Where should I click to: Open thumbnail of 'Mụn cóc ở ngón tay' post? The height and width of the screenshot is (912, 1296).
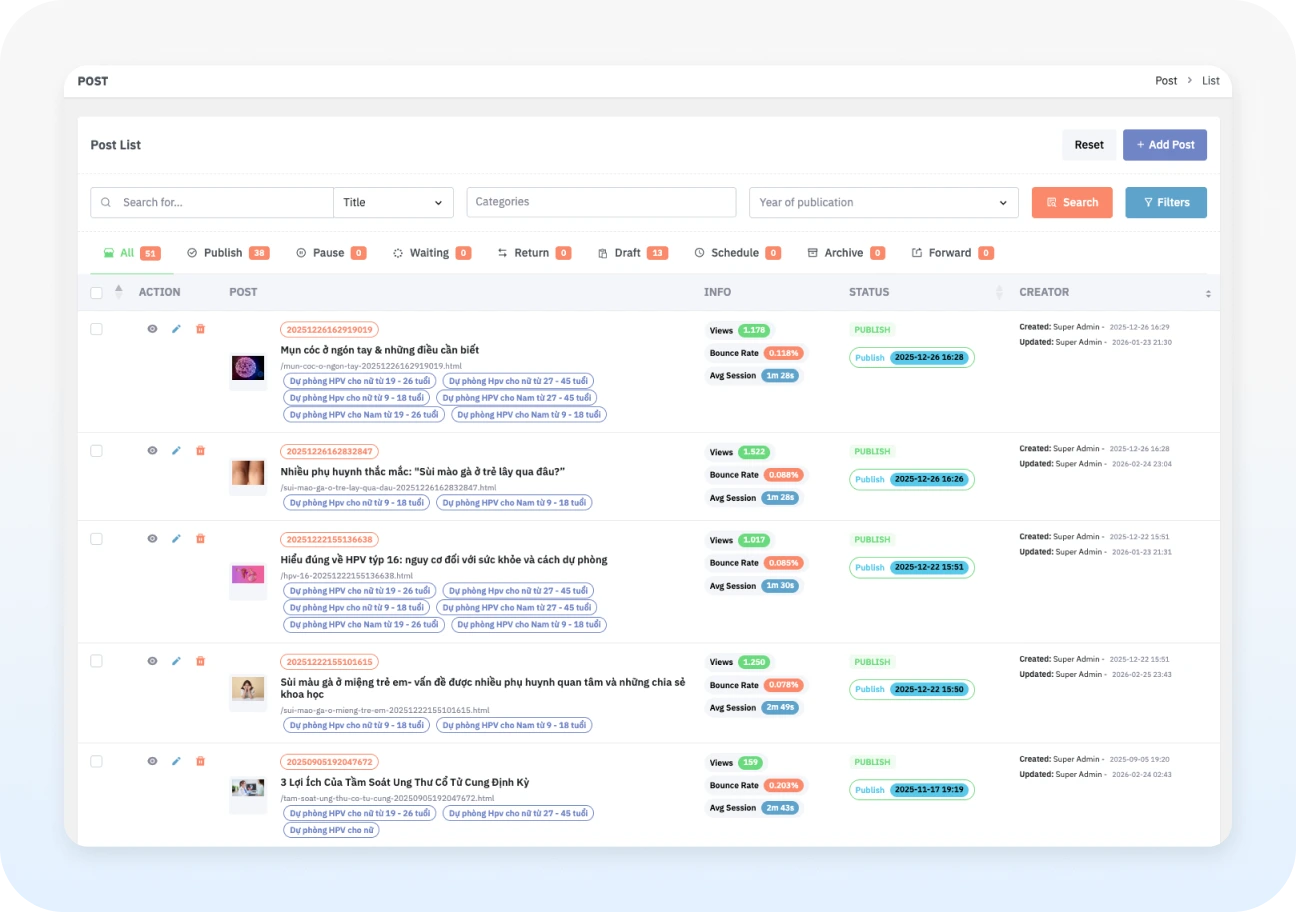[248, 368]
